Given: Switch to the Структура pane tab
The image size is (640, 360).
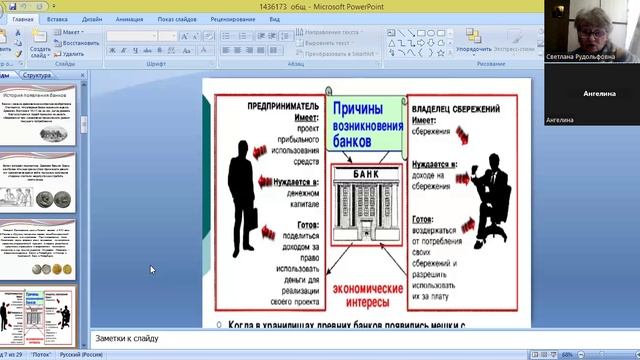Looking at the screenshot, I should (x=37, y=75).
